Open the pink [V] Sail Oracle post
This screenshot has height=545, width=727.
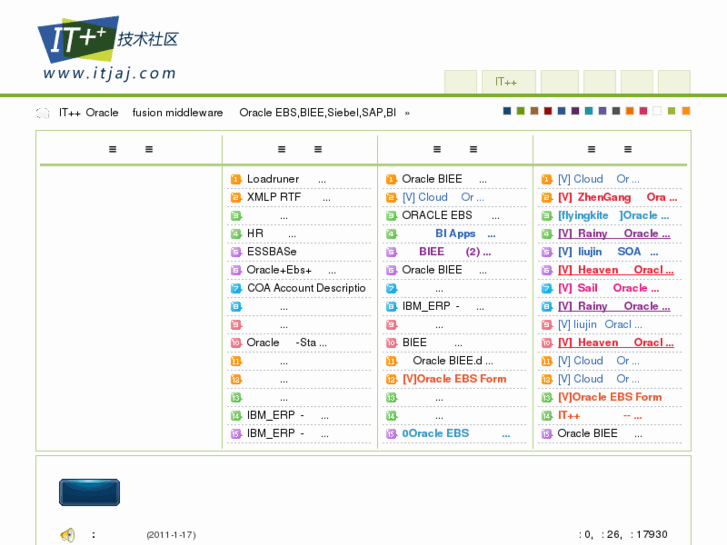point(608,288)
